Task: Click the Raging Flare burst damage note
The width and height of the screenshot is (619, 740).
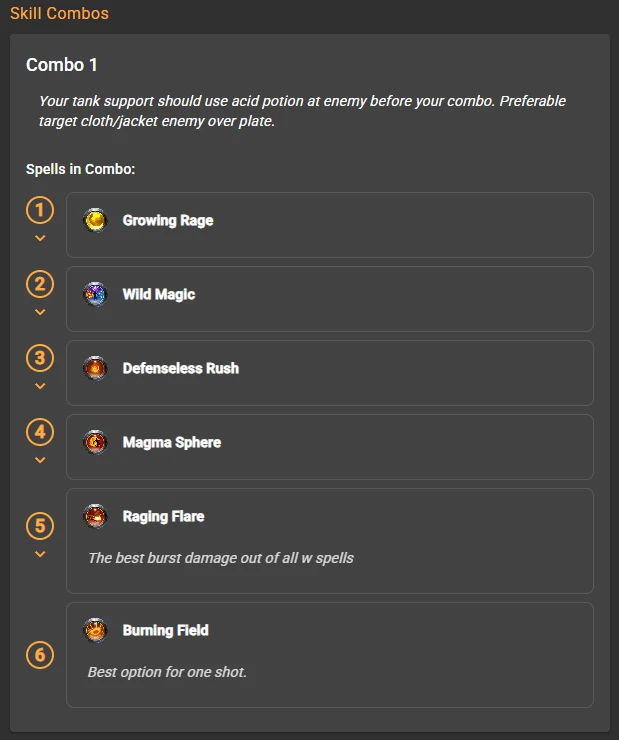Action: click(221, 558)
